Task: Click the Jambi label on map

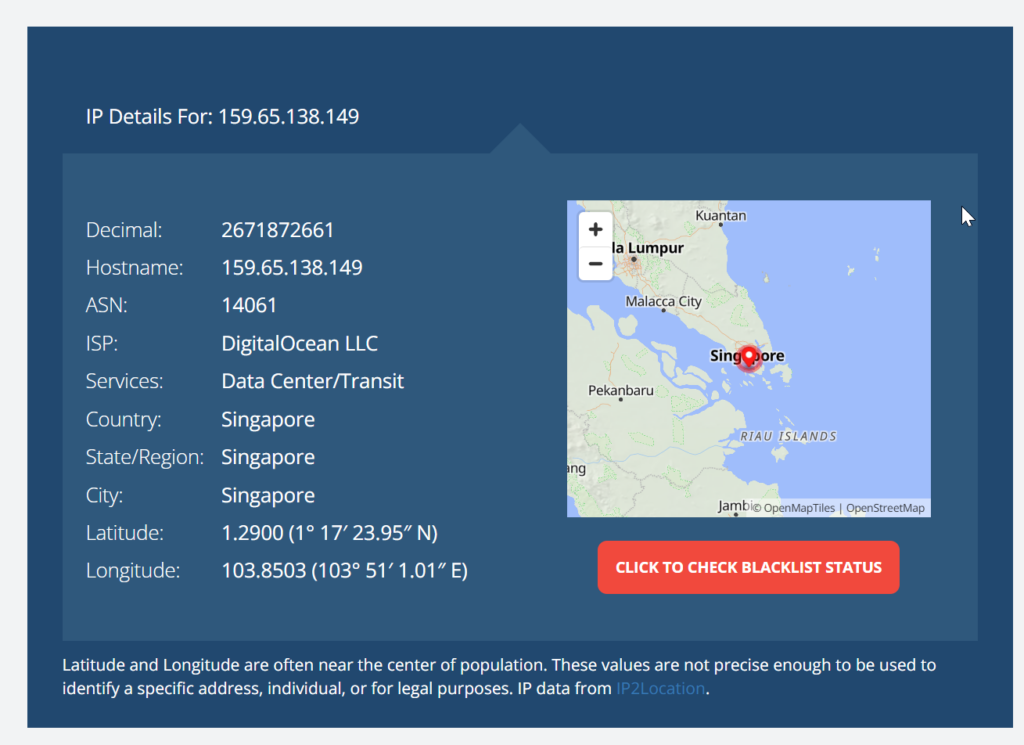Action: [733, 507]
